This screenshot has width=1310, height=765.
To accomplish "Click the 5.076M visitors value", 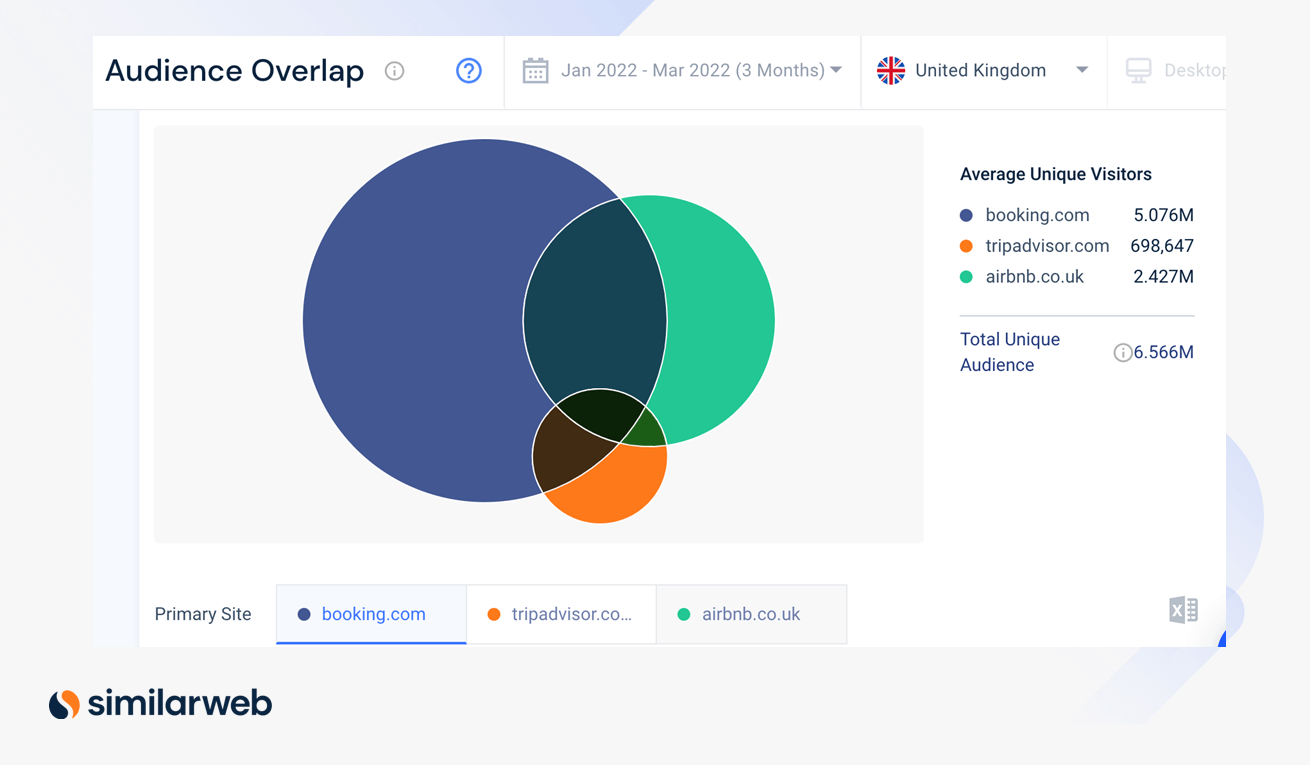I will coord(1163,215).
